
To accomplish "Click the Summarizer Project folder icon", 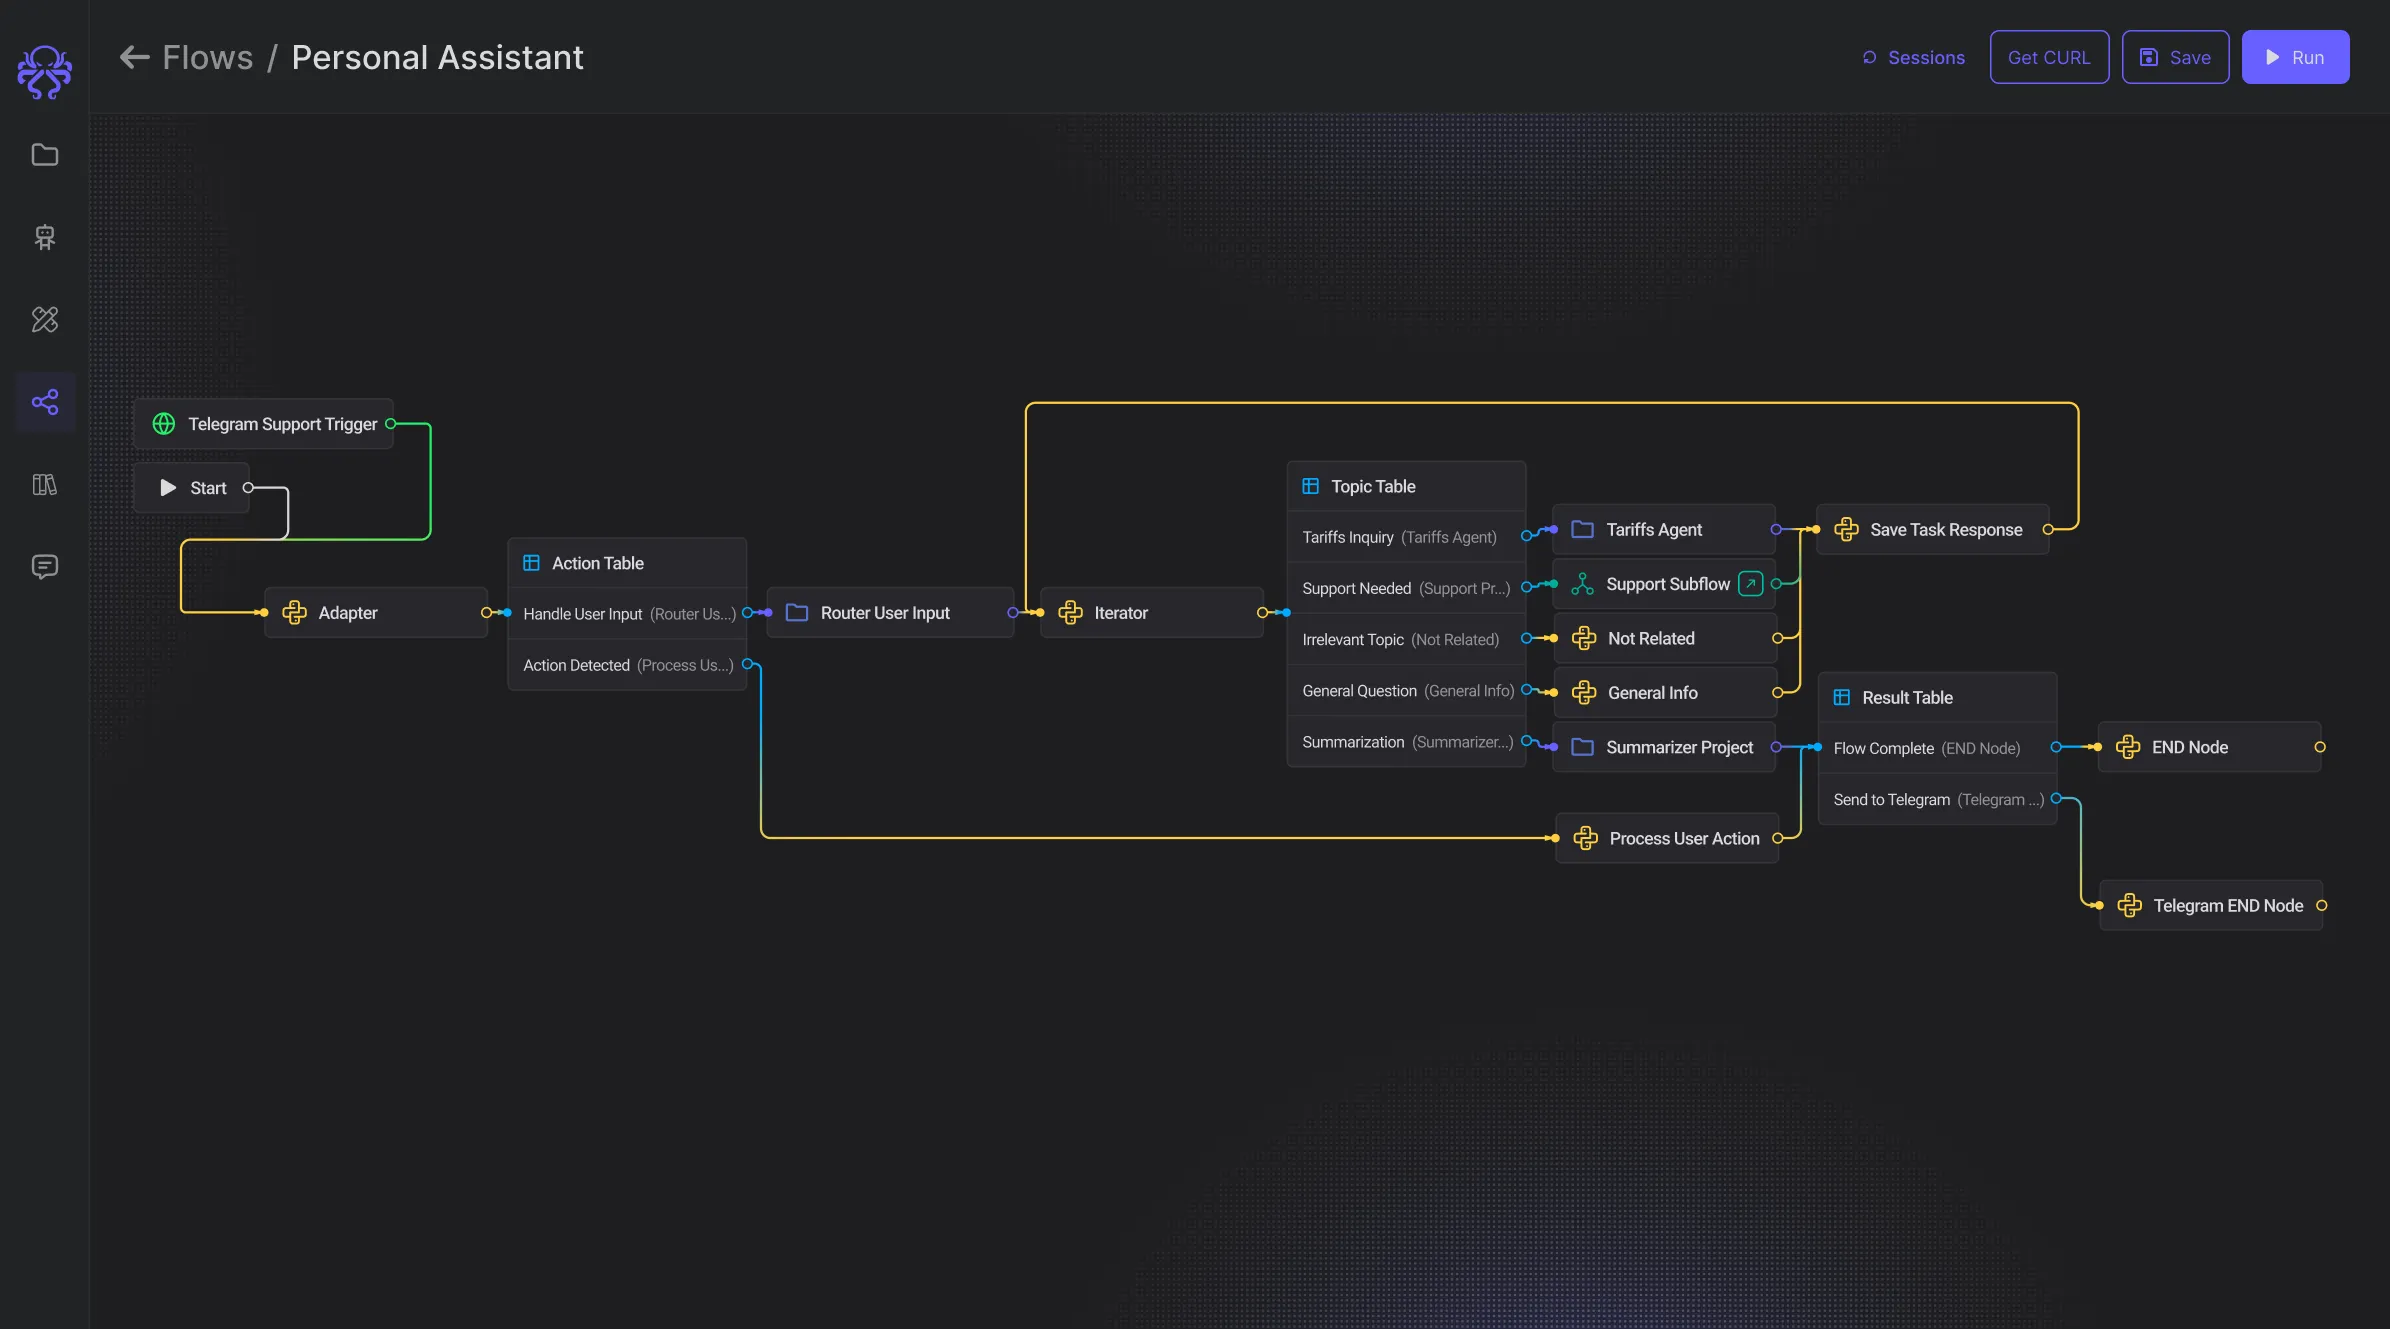I will [1582, 747].
